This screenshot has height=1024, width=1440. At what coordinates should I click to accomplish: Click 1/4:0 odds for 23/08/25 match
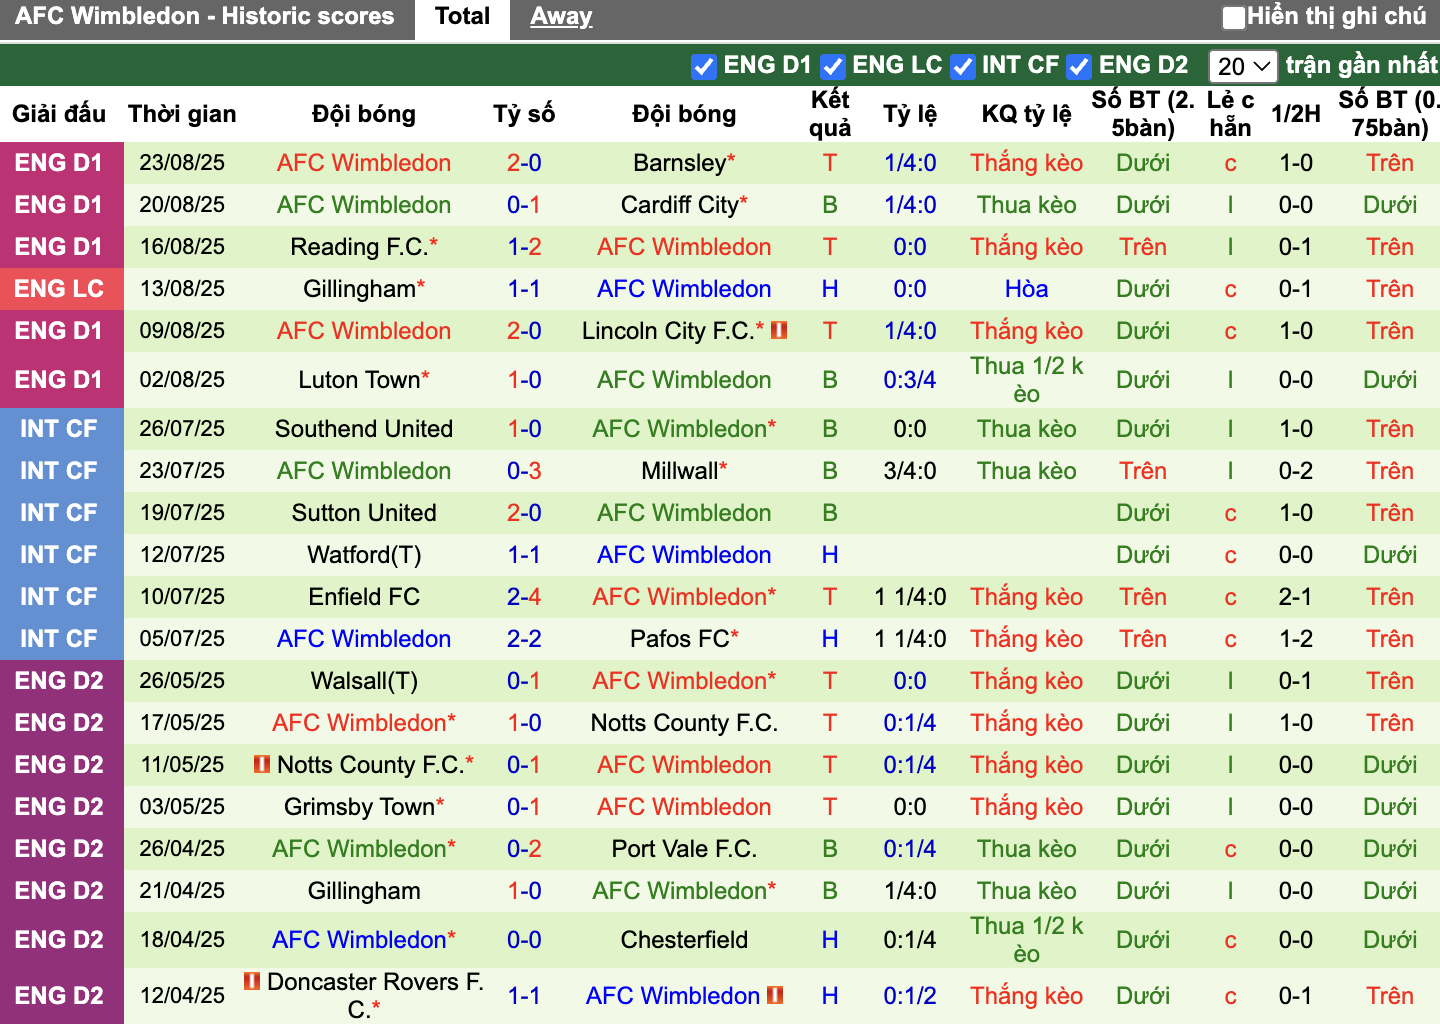click(910, 163)
